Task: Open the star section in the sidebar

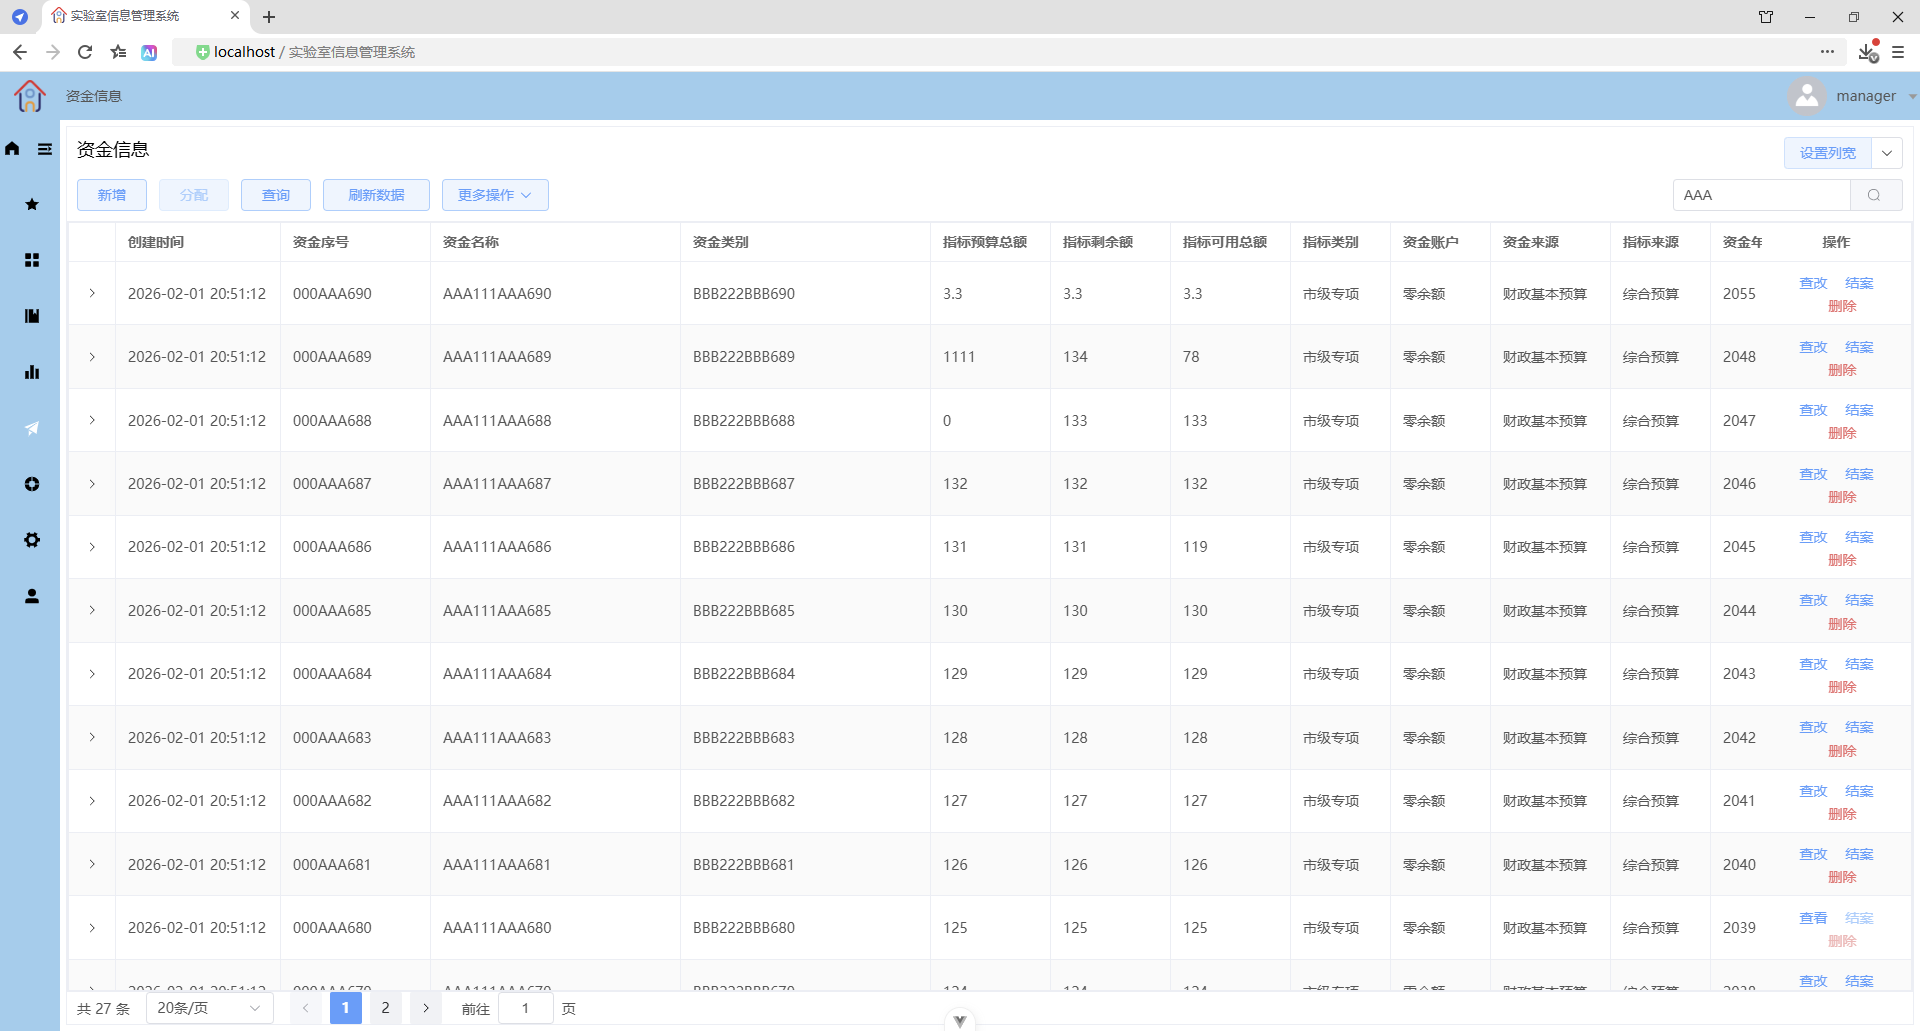Action: point(32,204)
